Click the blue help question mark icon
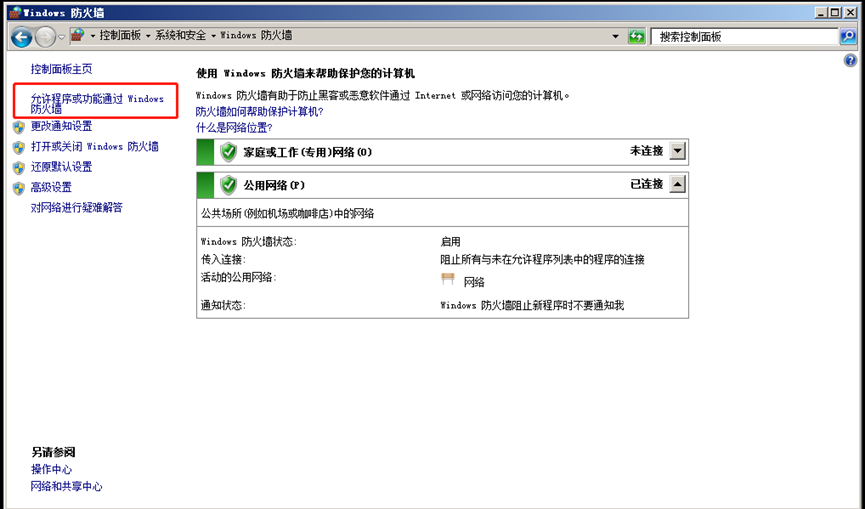This screenshot has height=509, width=865. click(x=851, y=61)
